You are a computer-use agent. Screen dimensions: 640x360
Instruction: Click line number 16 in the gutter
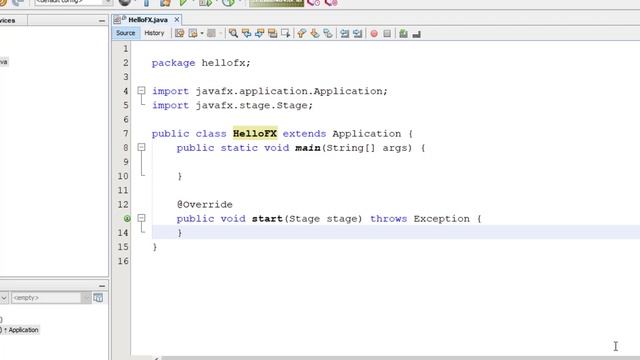[x=123, y=261]
